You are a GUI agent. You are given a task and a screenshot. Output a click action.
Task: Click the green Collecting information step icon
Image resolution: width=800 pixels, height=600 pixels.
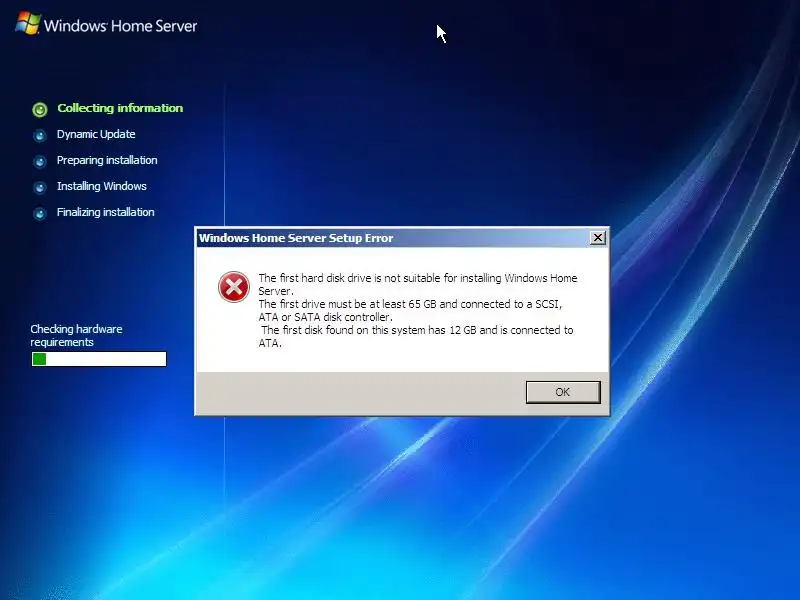pos(40,109)
